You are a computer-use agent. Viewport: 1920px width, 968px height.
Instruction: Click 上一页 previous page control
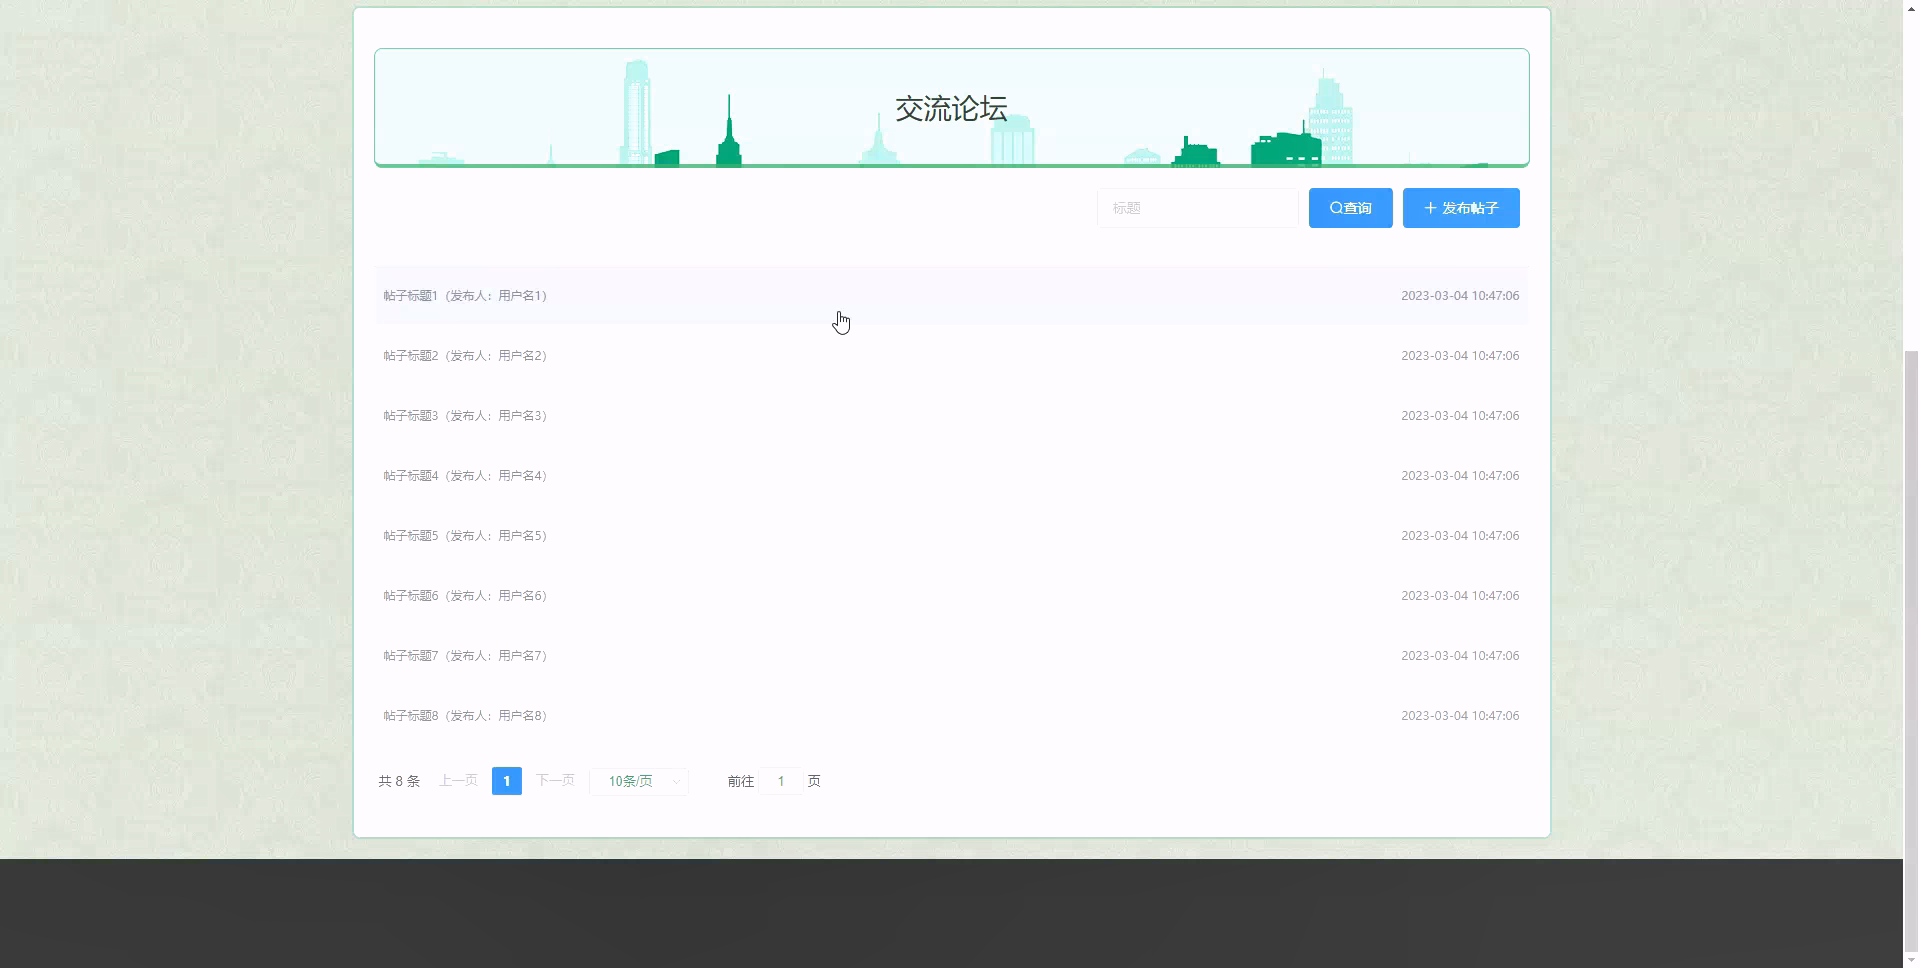tap(457, 781)
